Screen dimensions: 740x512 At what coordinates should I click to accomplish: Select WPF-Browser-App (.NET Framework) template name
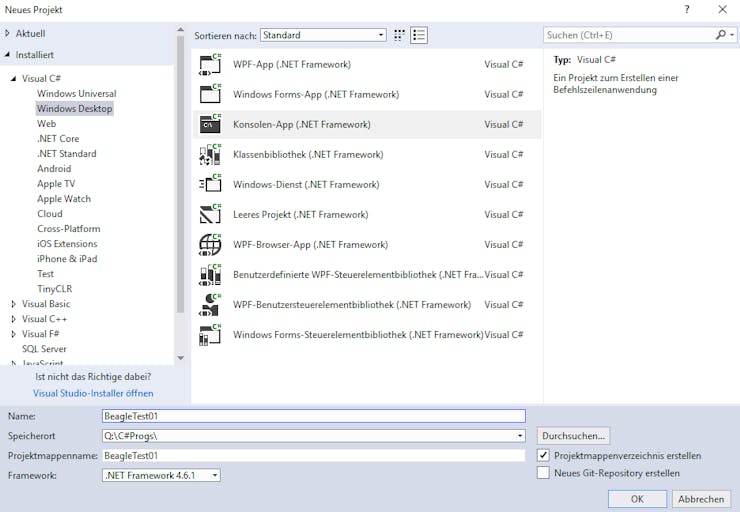tap(310, 244)
